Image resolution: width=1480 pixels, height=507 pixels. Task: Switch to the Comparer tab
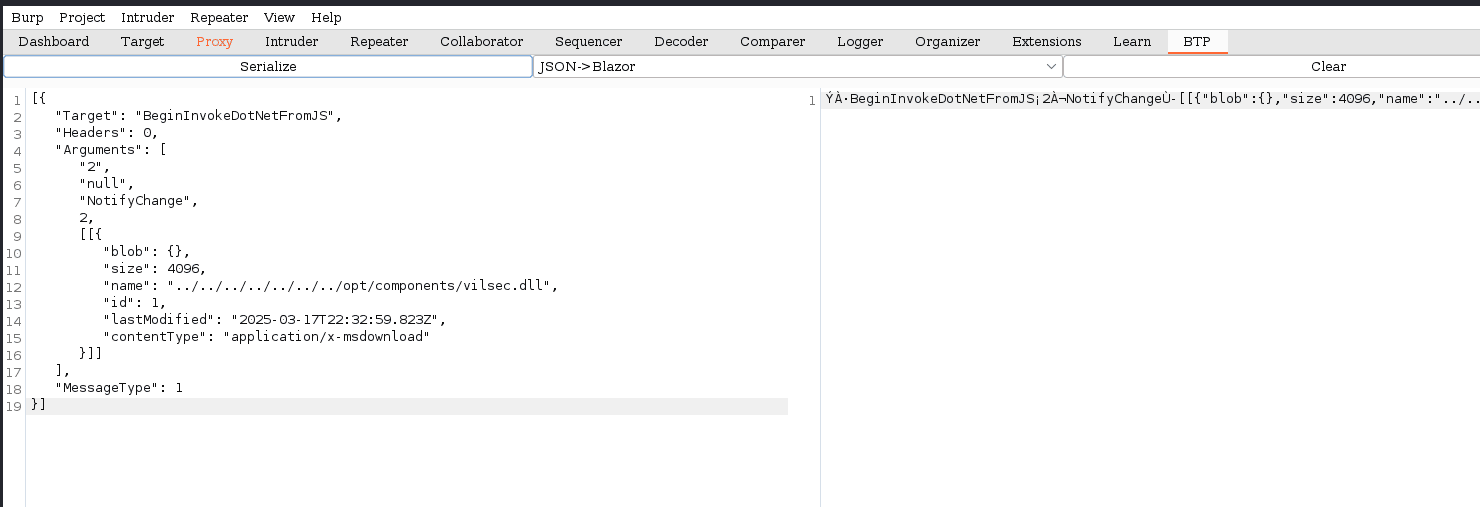pos(773,41)
